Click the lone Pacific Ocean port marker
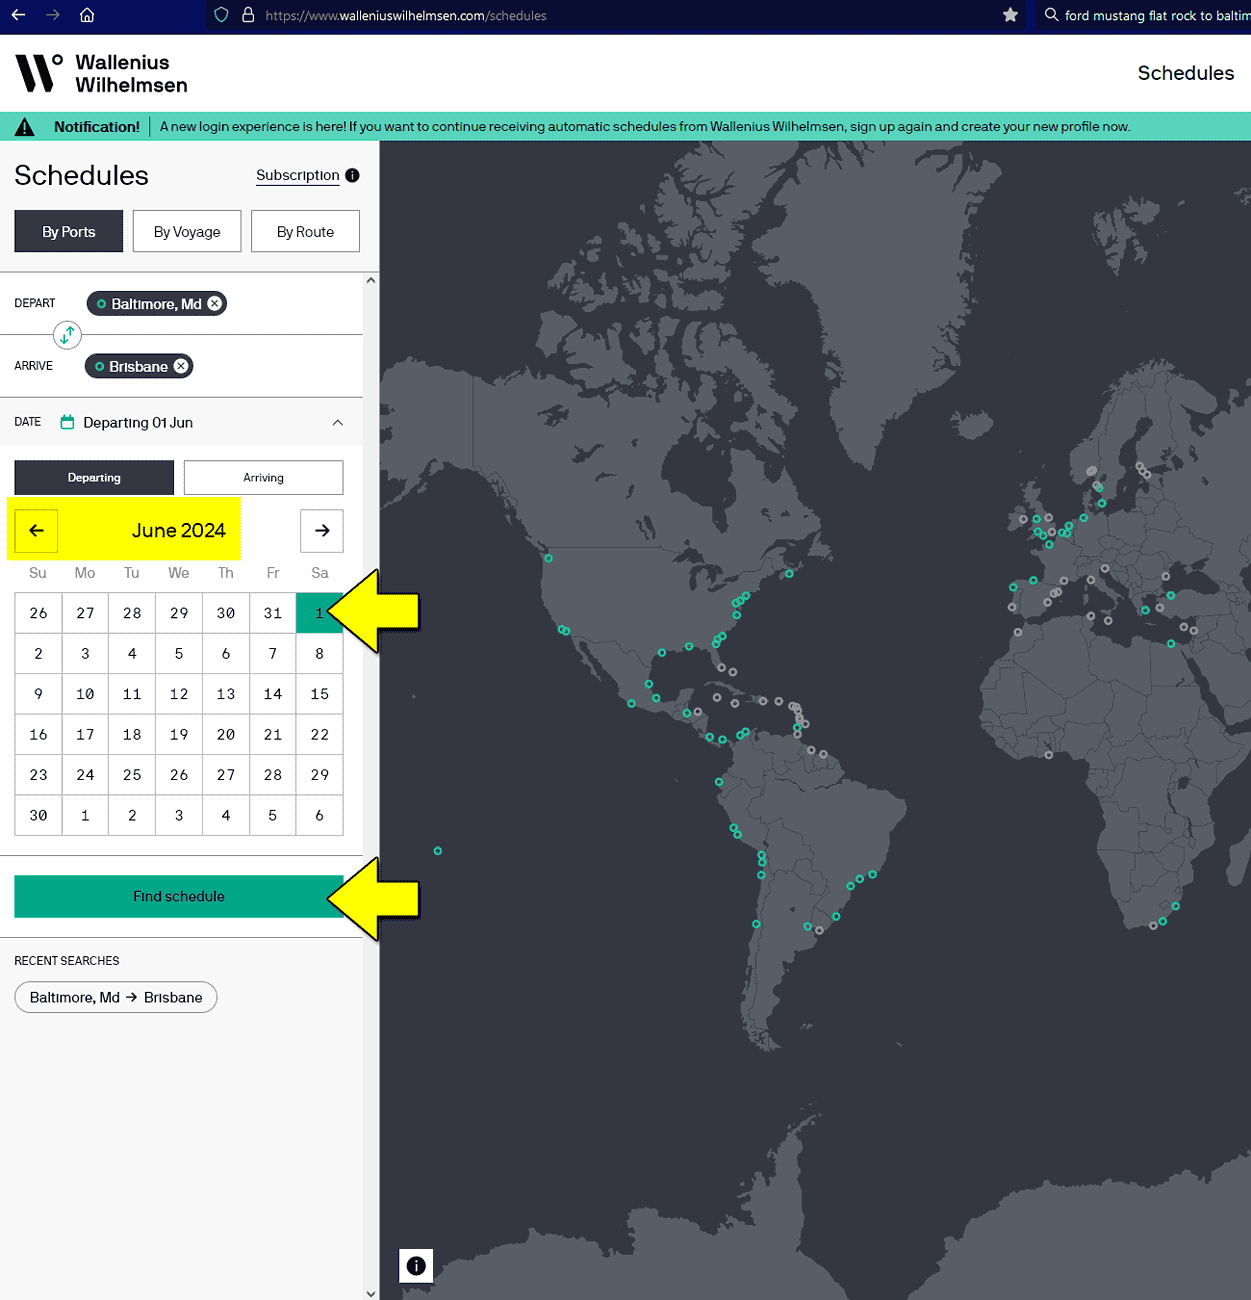 pyautogui.click(x=438, y=851)
